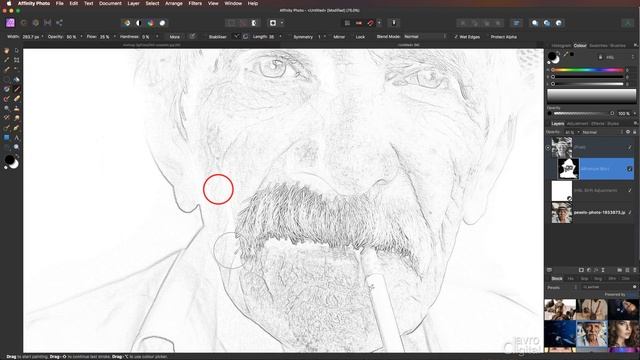Select the View (hand) tool
Viewport: 640px width, 360px height.
(x=7, y=51)
